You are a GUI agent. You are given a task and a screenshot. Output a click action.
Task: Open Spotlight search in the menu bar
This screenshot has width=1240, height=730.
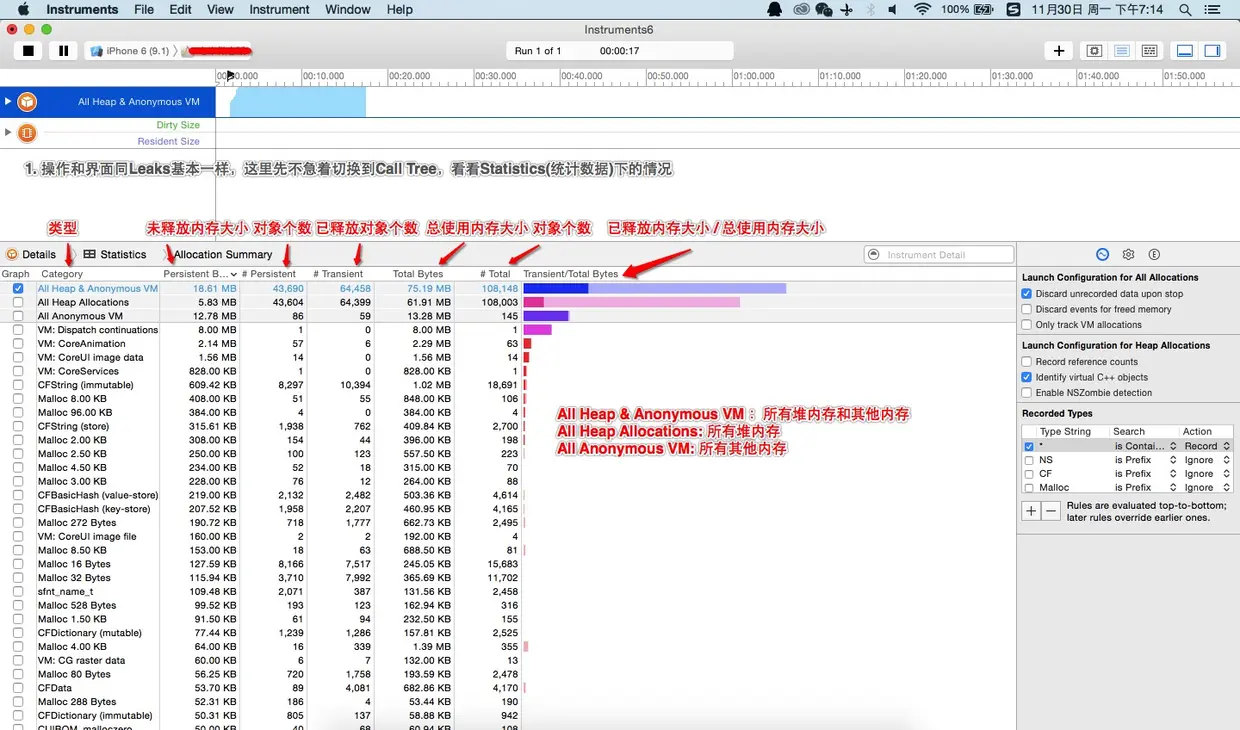(x=1185, y=9)
